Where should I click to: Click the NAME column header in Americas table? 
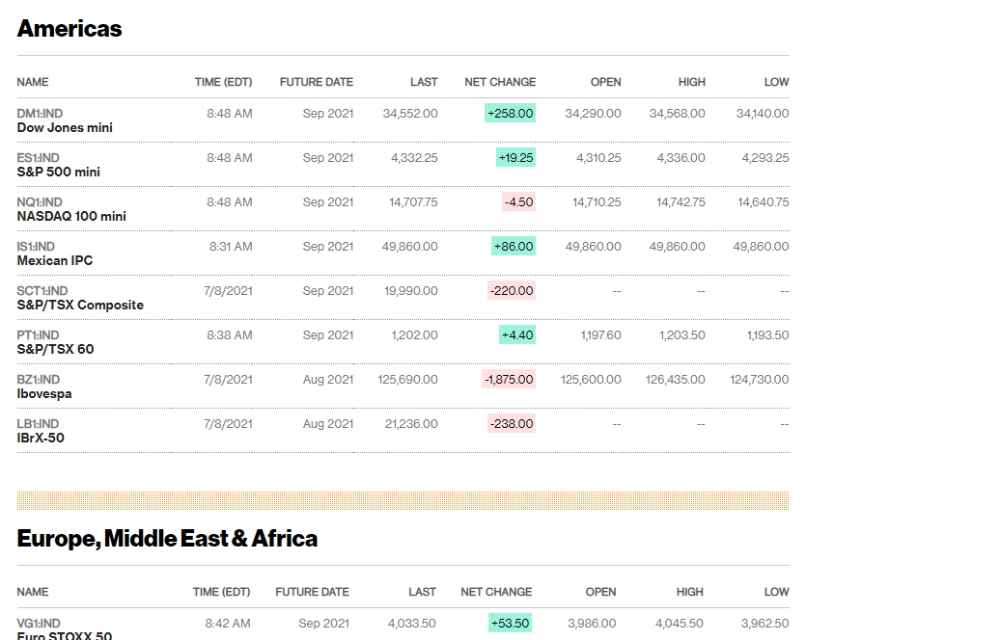coord(33,82)
